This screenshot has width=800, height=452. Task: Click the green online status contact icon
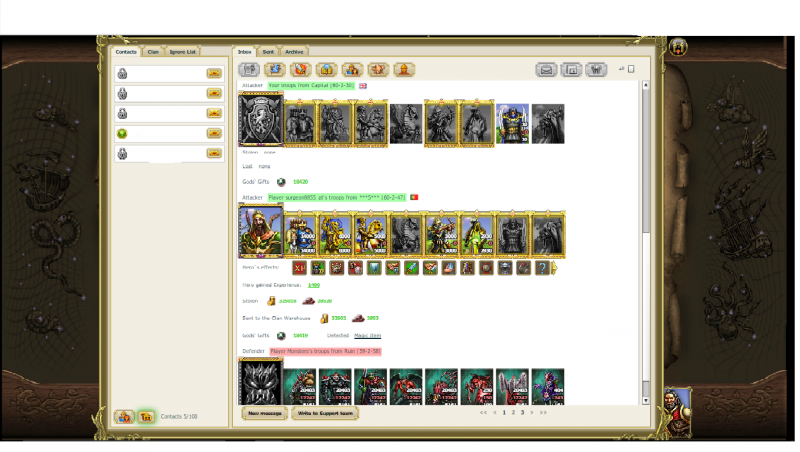(122, 133)
